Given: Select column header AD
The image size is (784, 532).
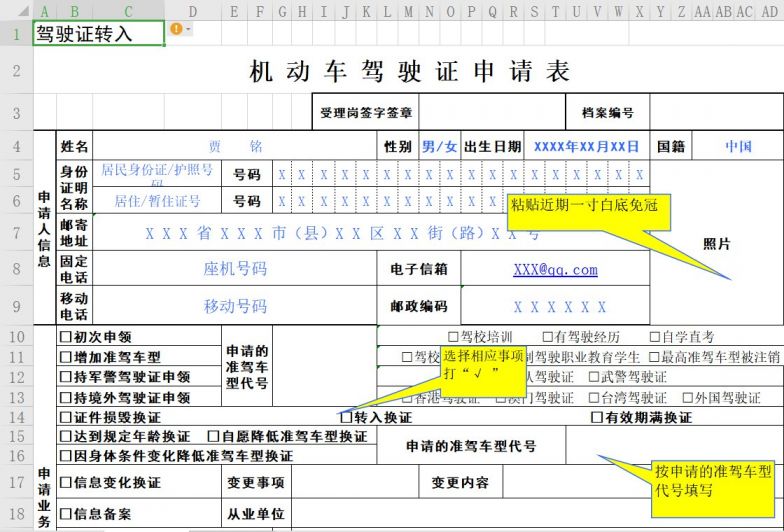Looking at the screenshot, I should 770,11.
